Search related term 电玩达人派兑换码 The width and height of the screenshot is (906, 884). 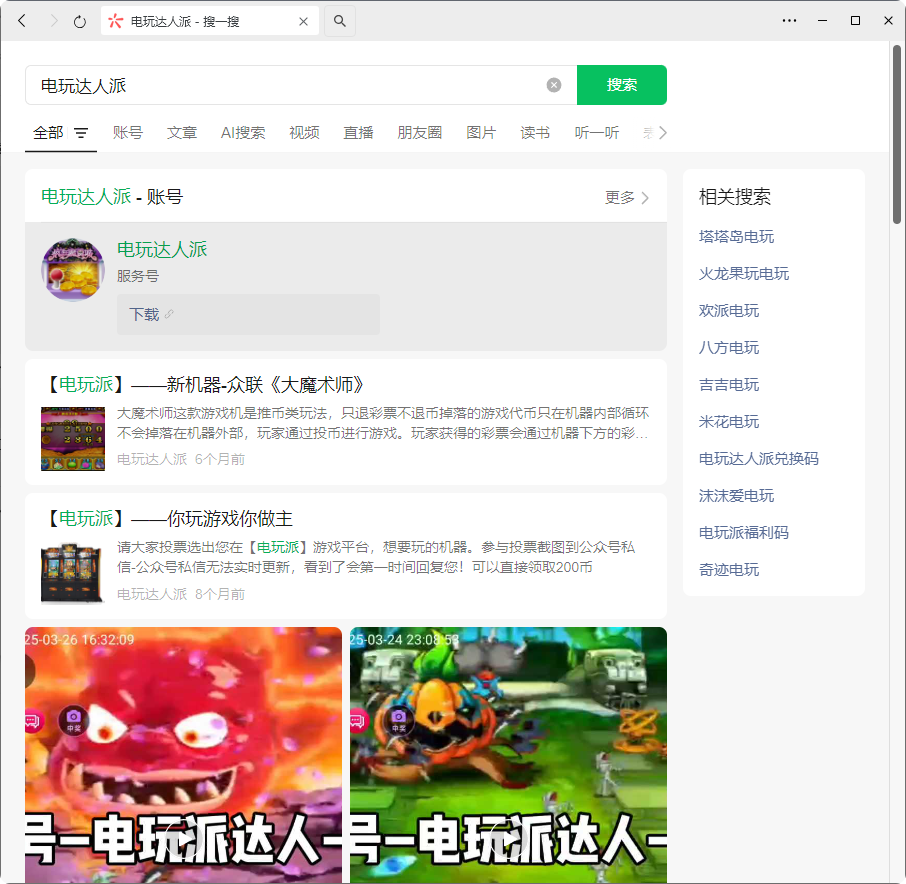click(x=759, y=458)
